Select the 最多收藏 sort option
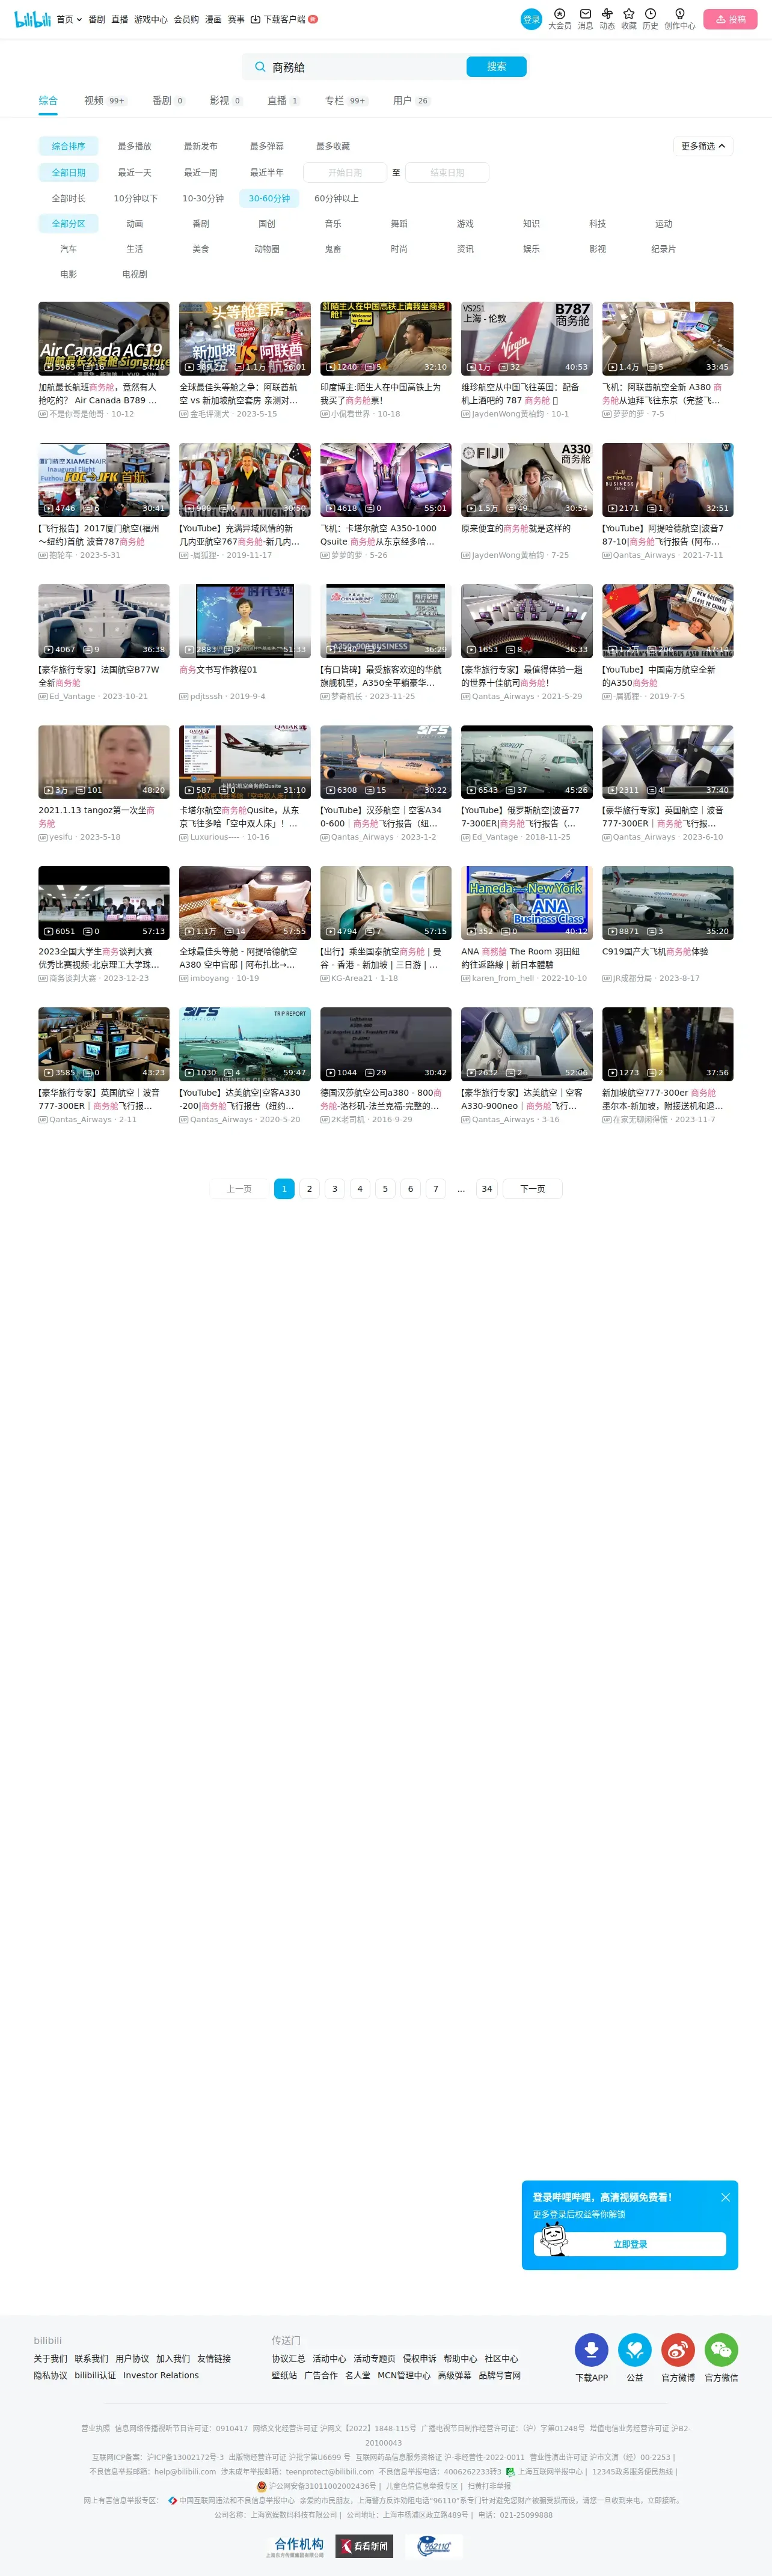 pos(333,146)
